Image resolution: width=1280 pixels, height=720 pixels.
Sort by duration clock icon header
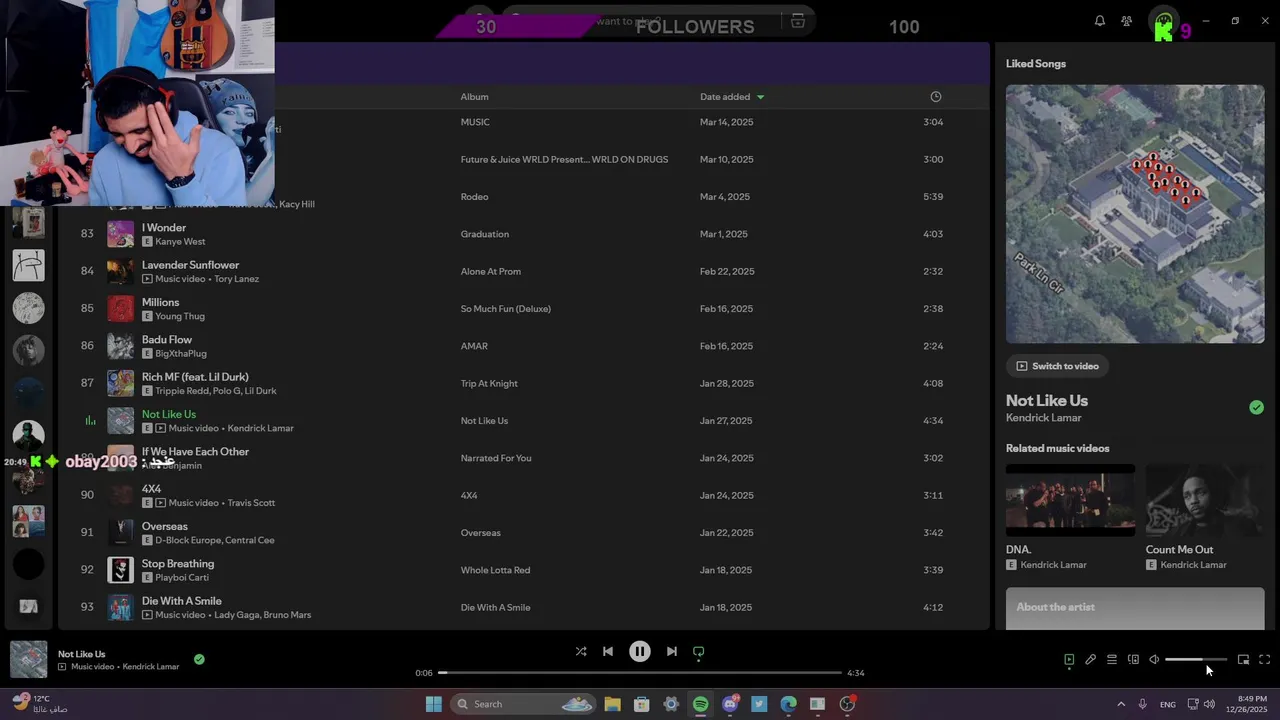point(936,97)
